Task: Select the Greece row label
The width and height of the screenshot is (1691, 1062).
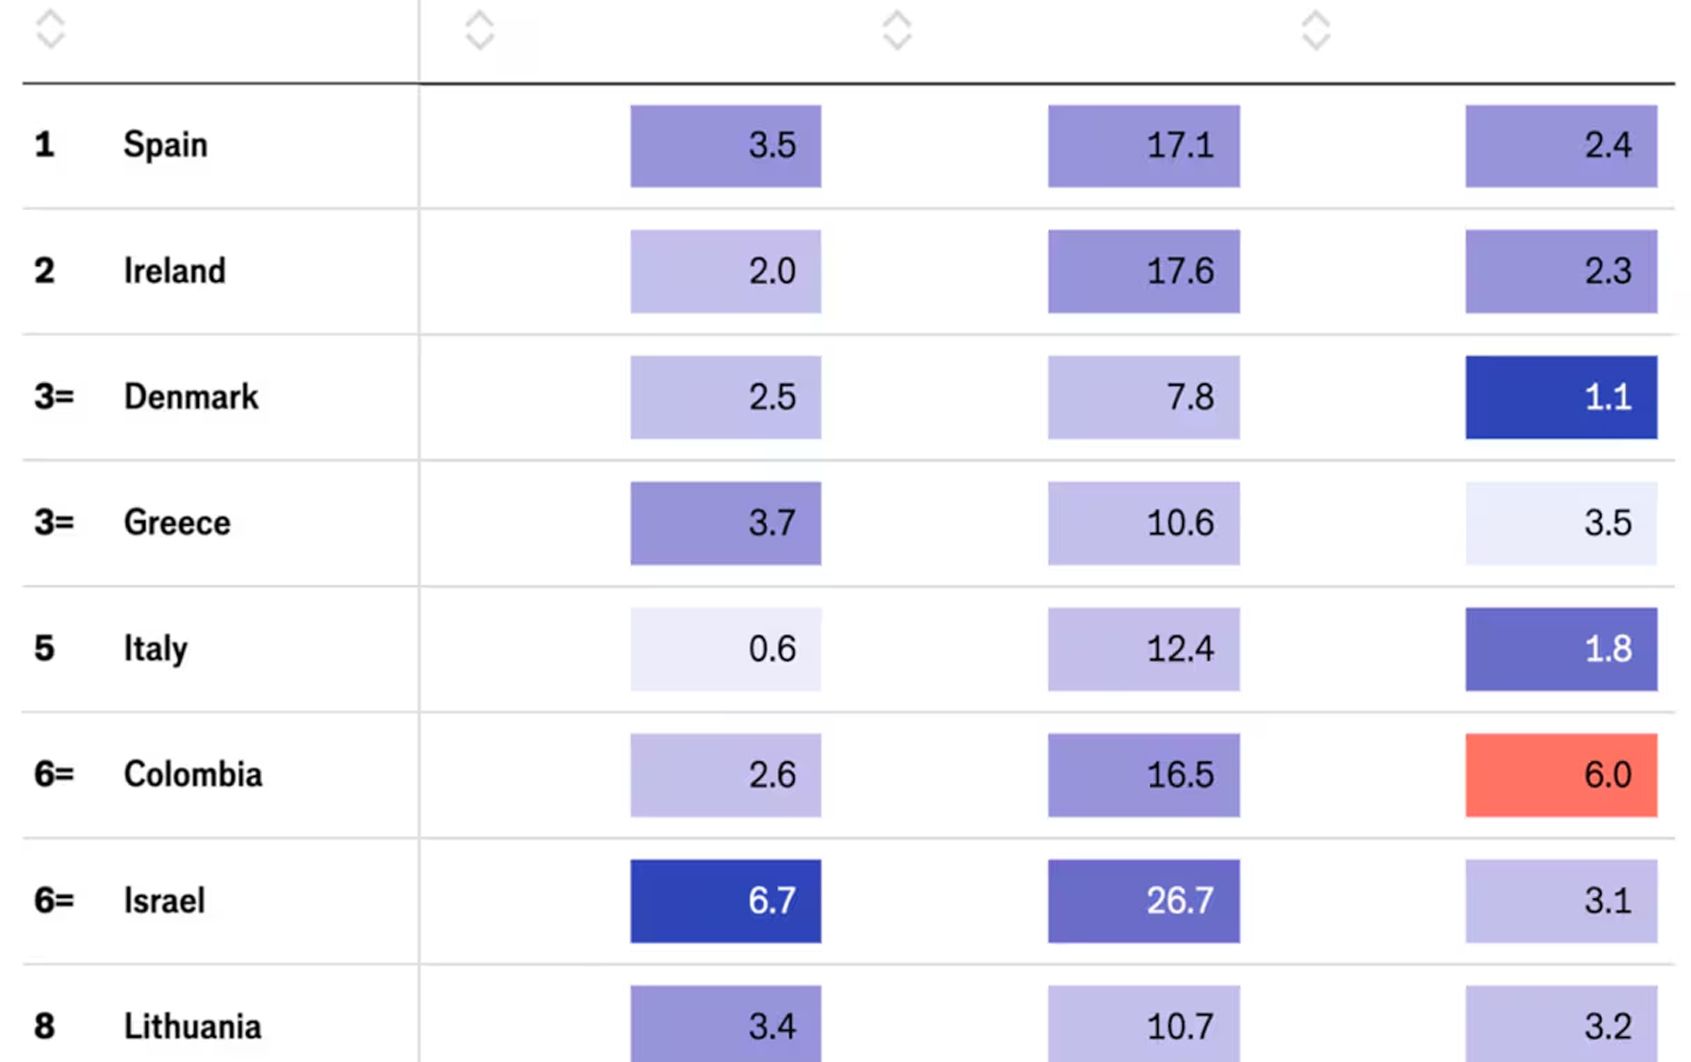Action: (x=177, y=523)
